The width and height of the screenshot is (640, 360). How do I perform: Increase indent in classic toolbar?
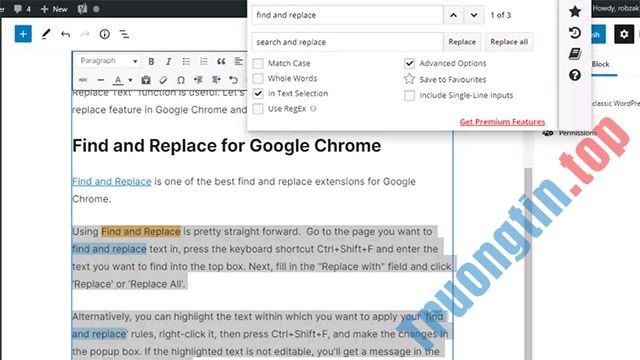pyautogui.click(x=216, y=80)
